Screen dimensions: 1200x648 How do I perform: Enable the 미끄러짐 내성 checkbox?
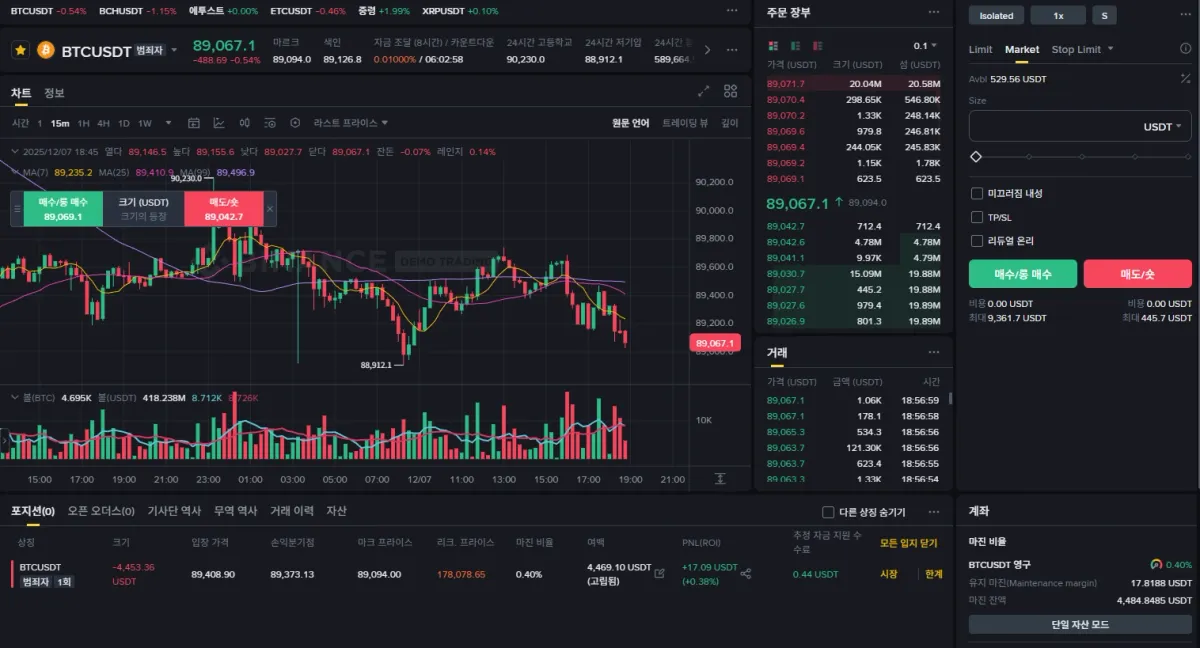tap(977, 193)
